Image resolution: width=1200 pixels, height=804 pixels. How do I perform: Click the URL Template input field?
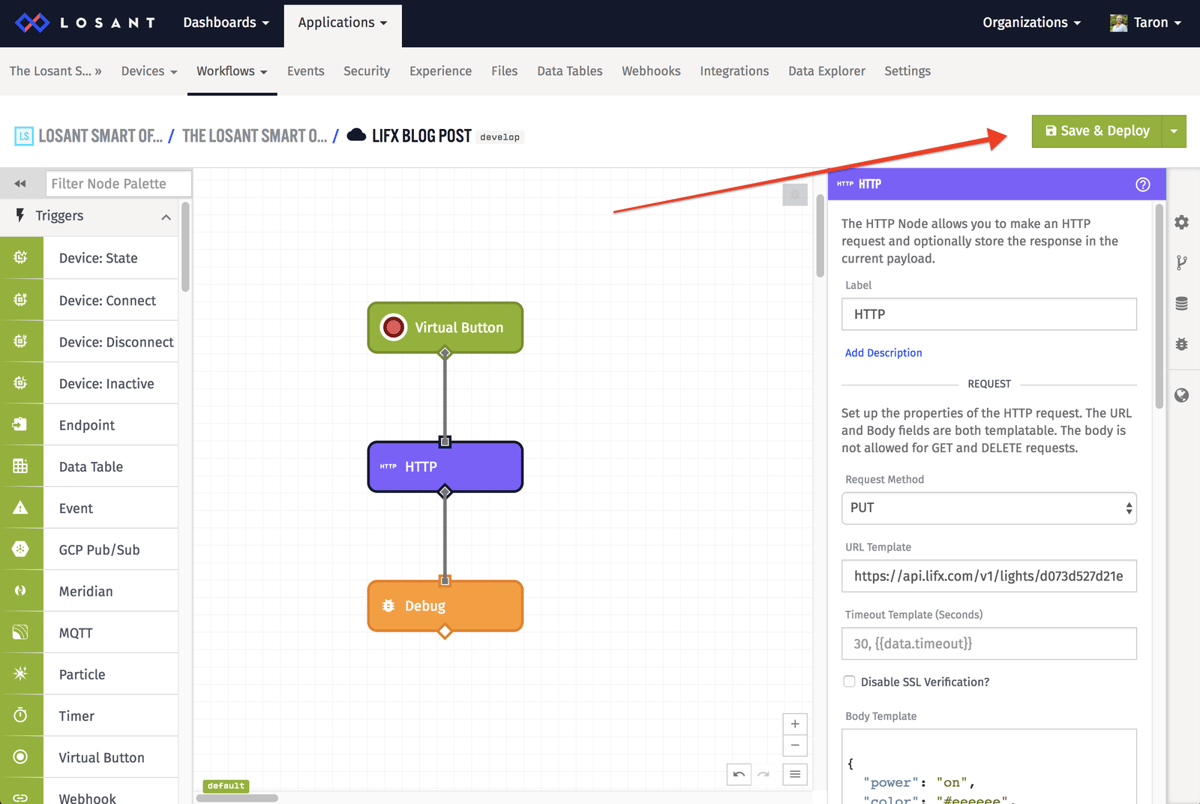coord(988,575)
